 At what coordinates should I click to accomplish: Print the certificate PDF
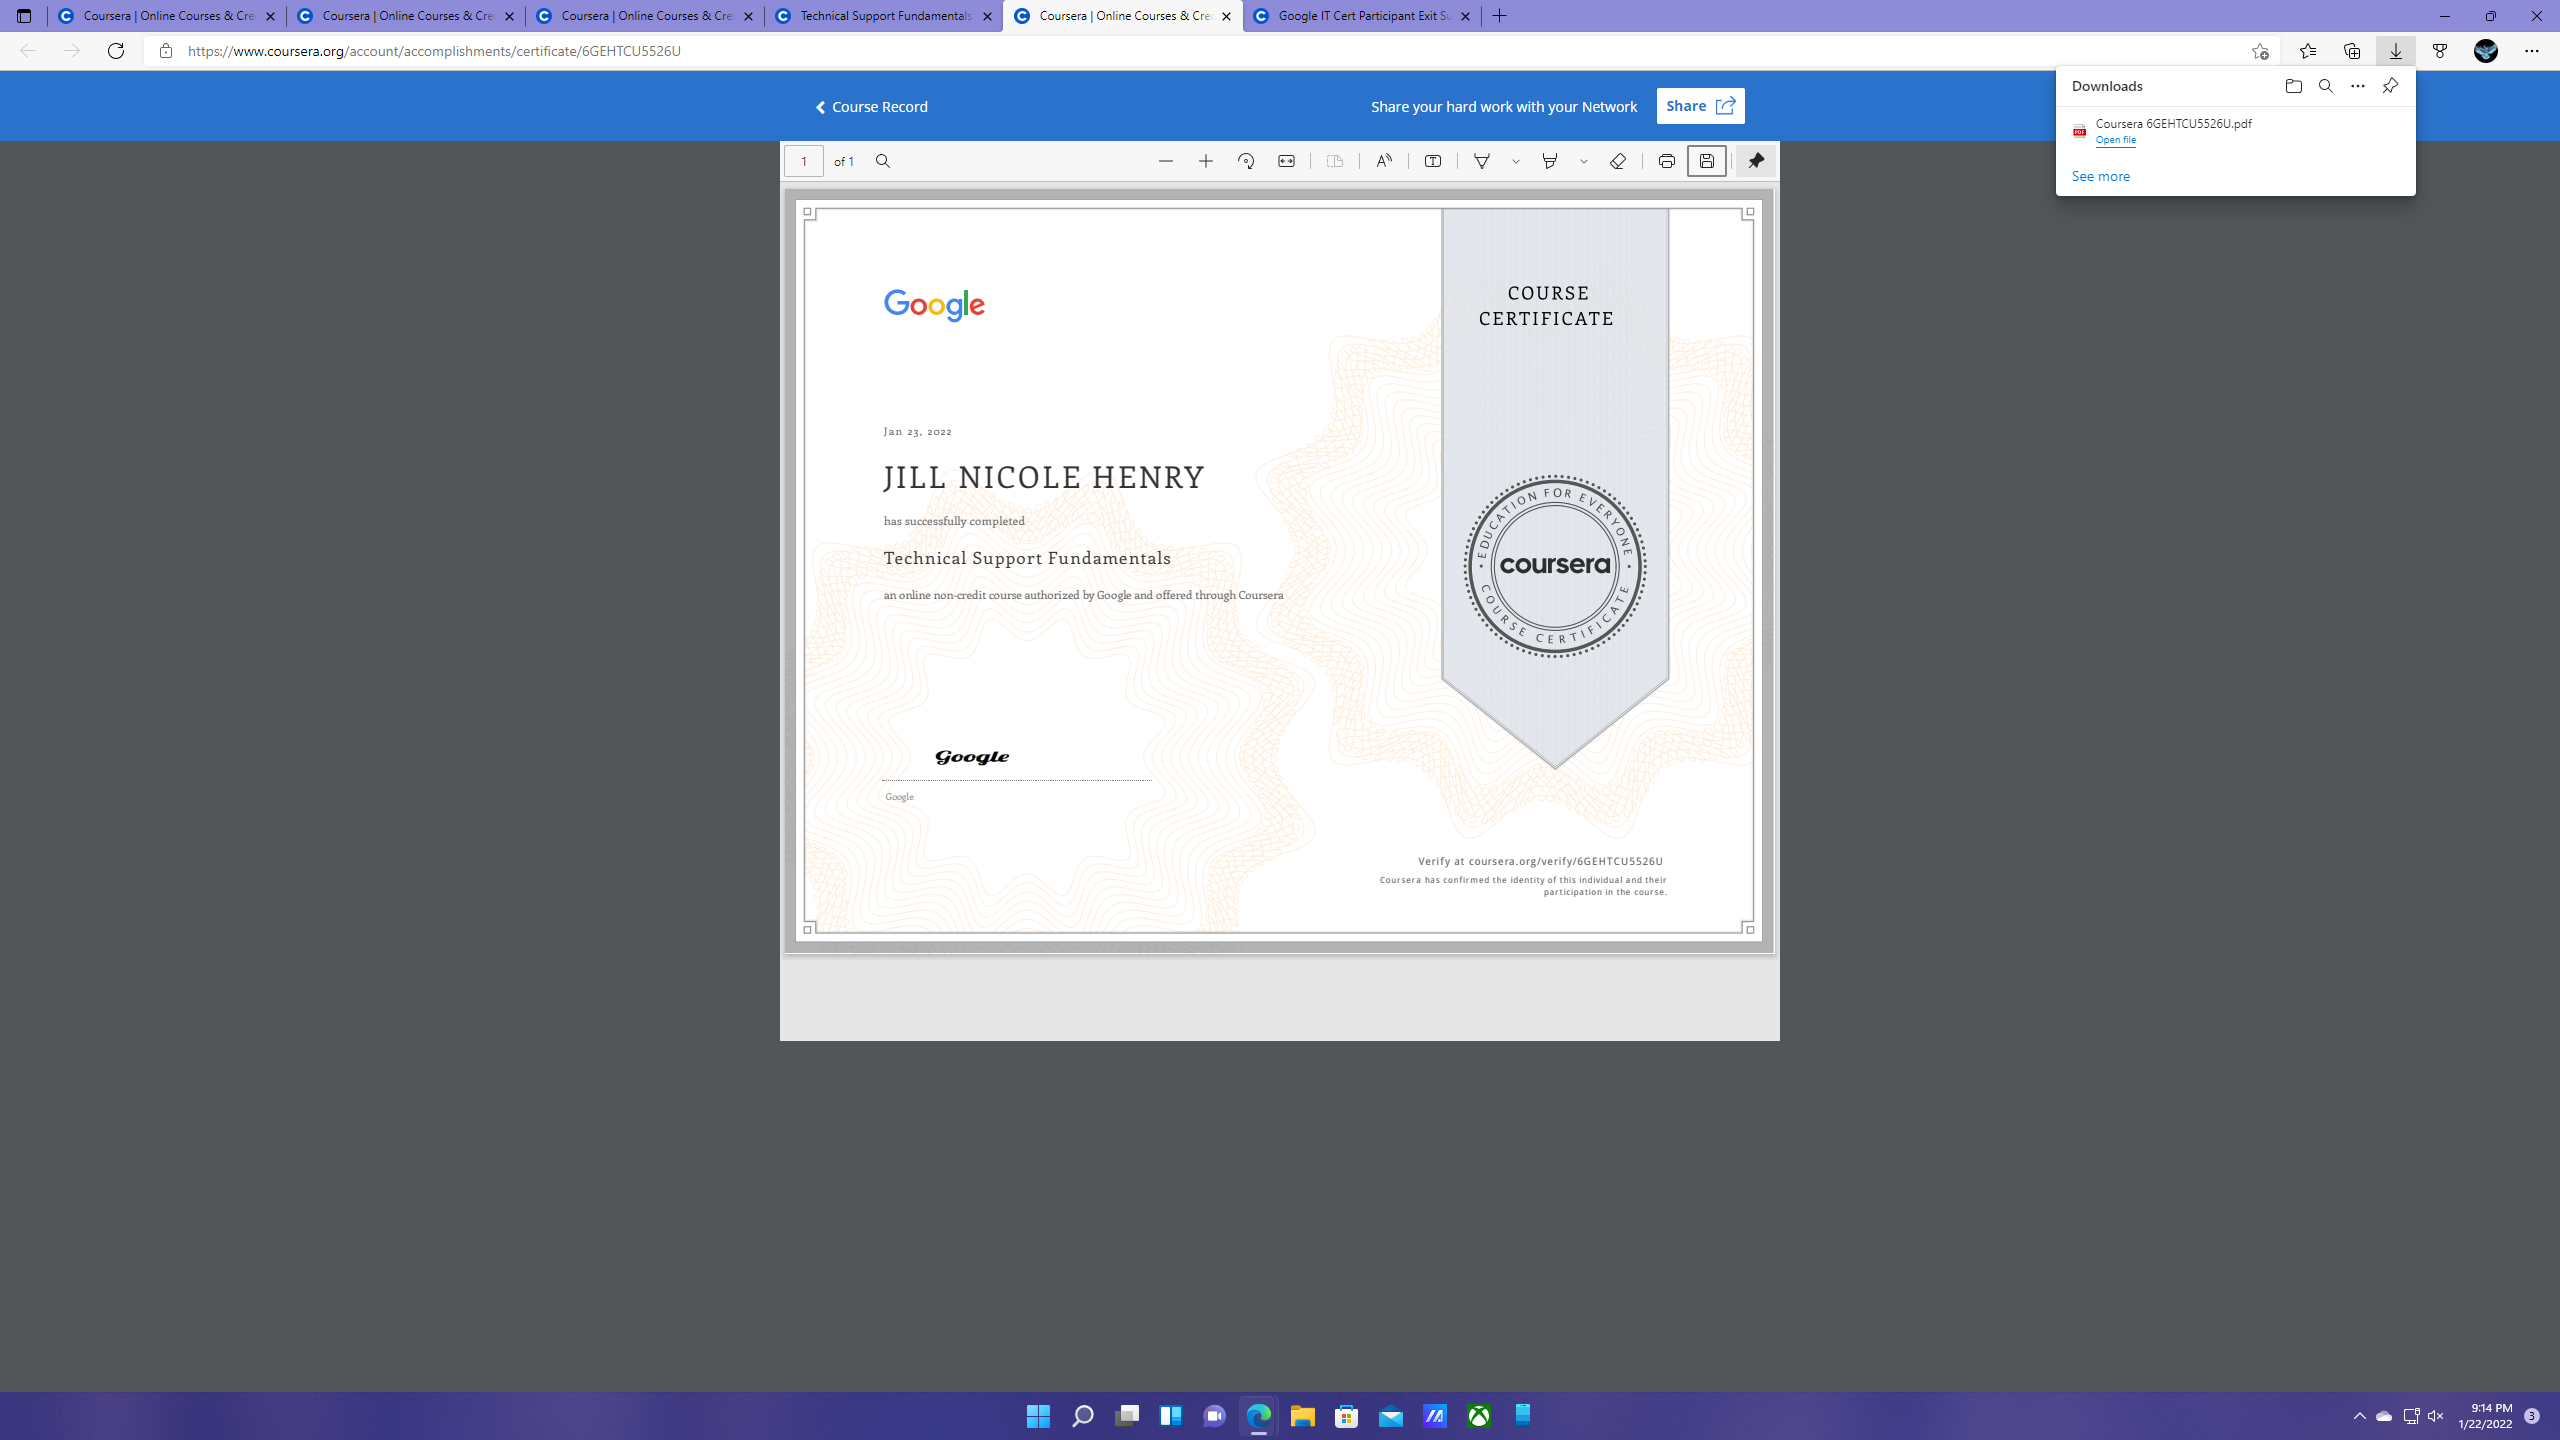click(x=1666, y=161)
